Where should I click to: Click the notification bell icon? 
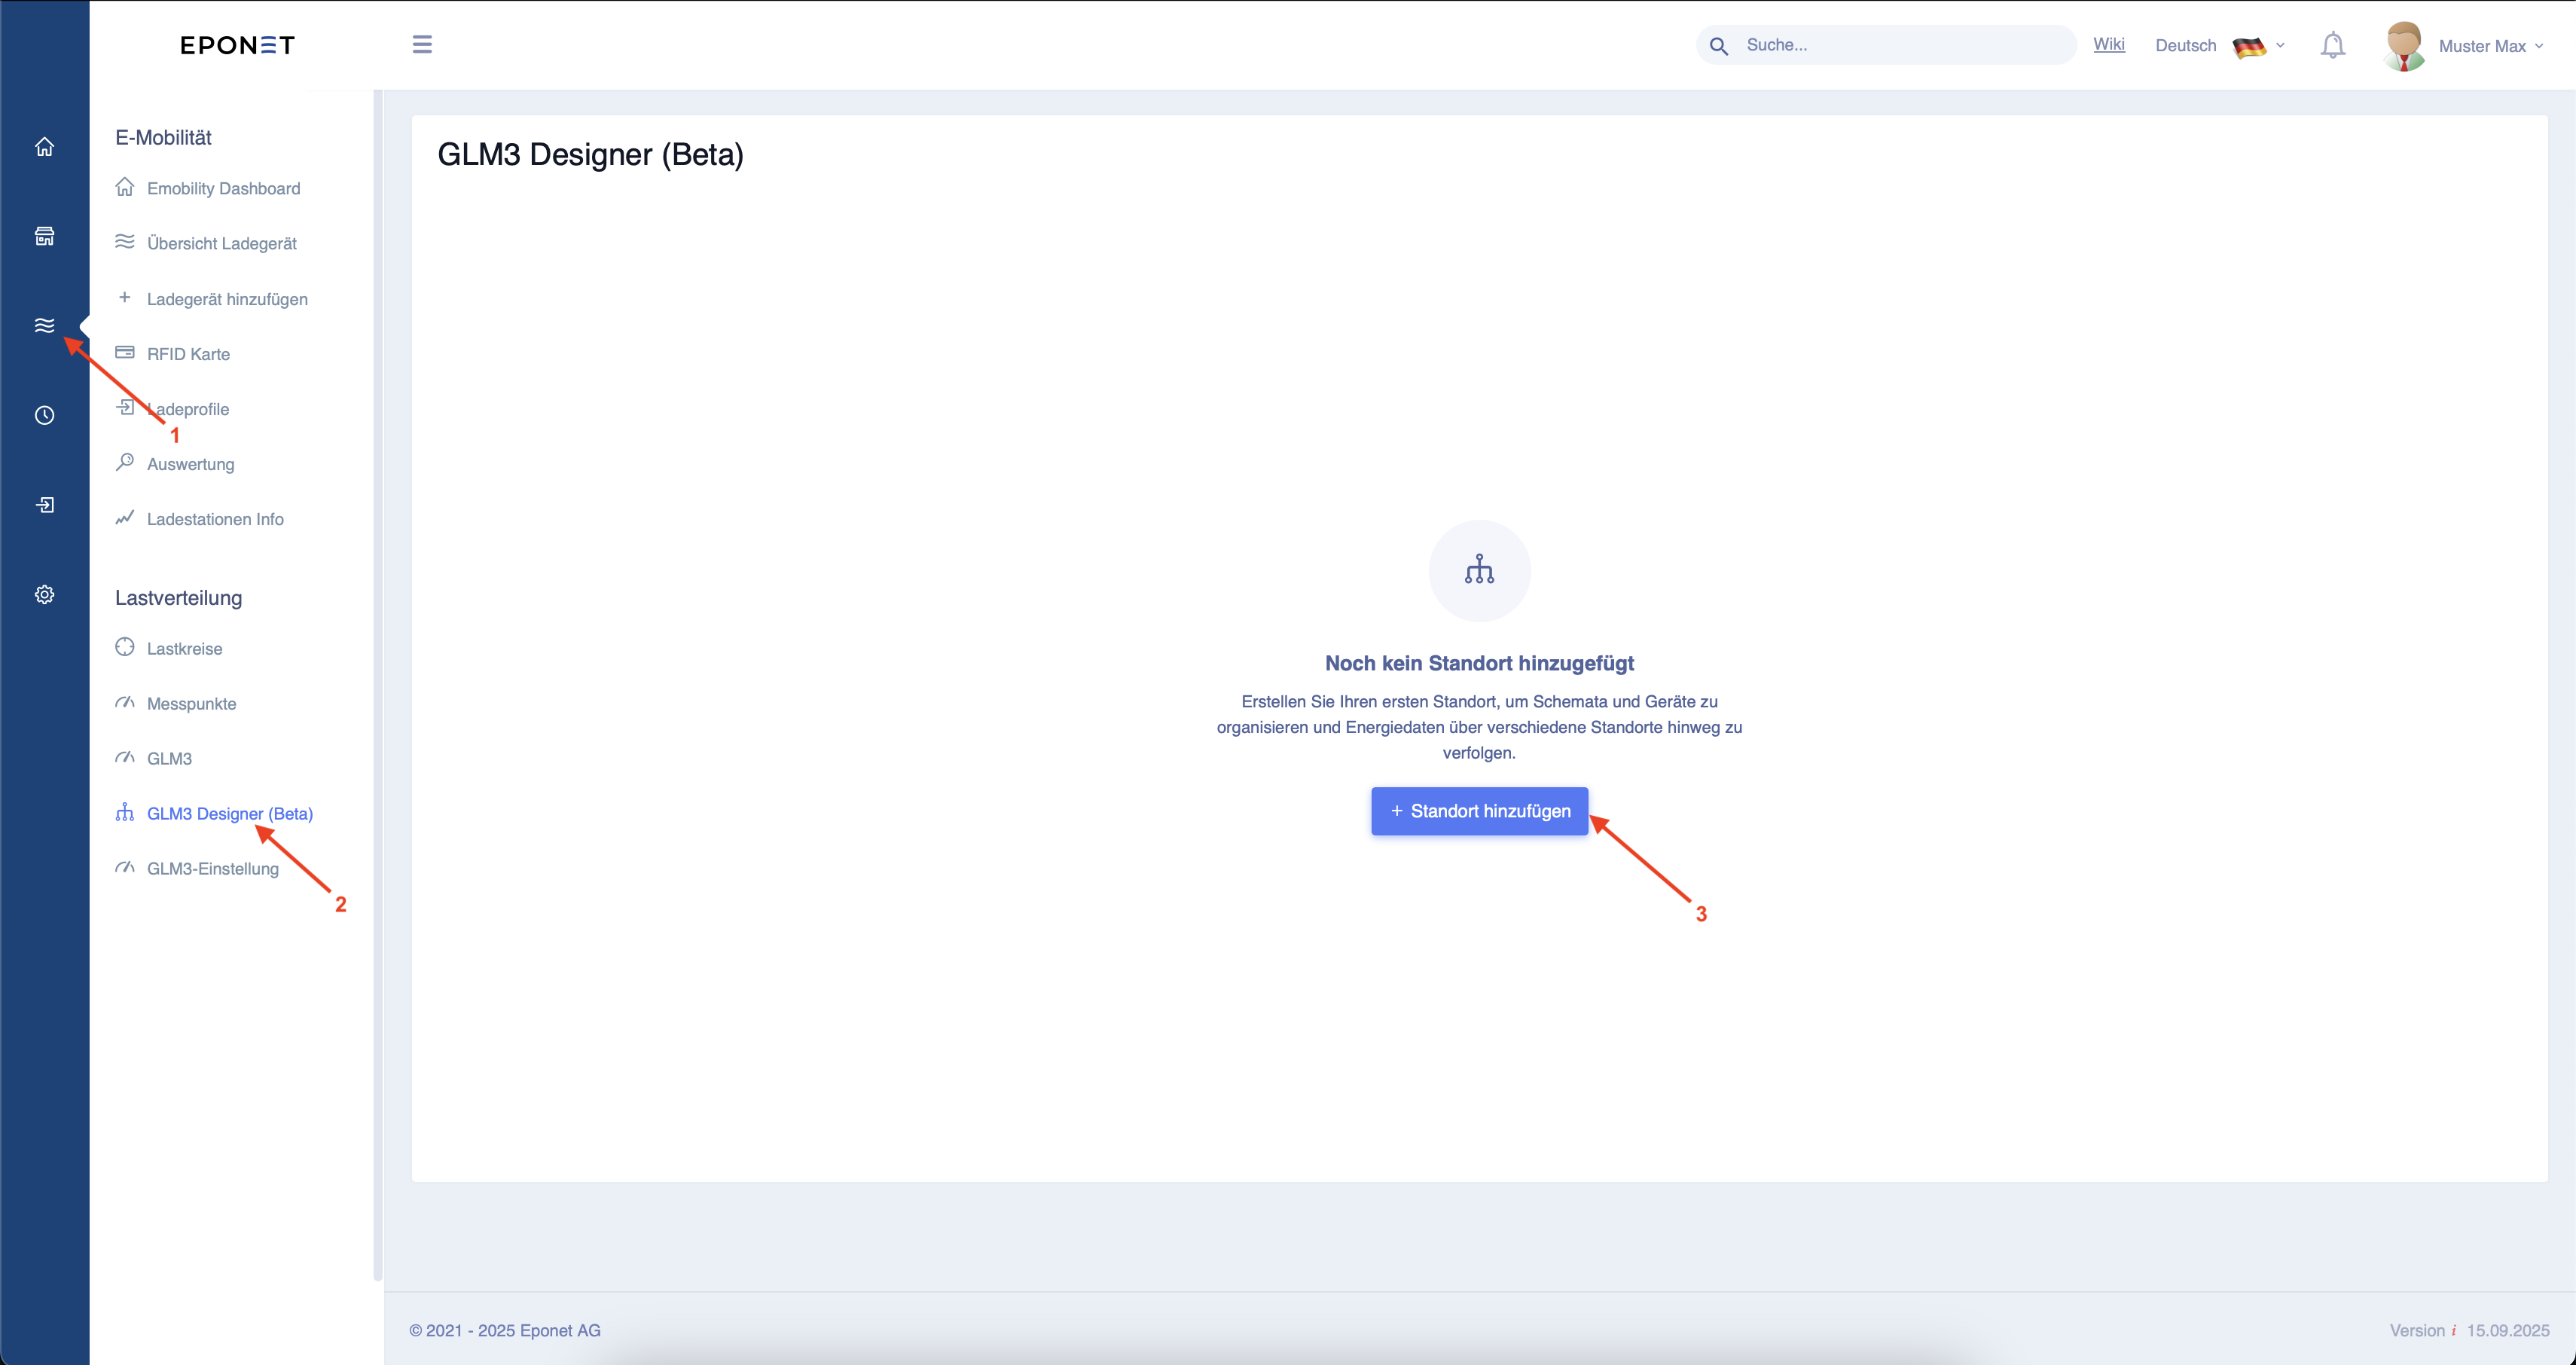2332,45
